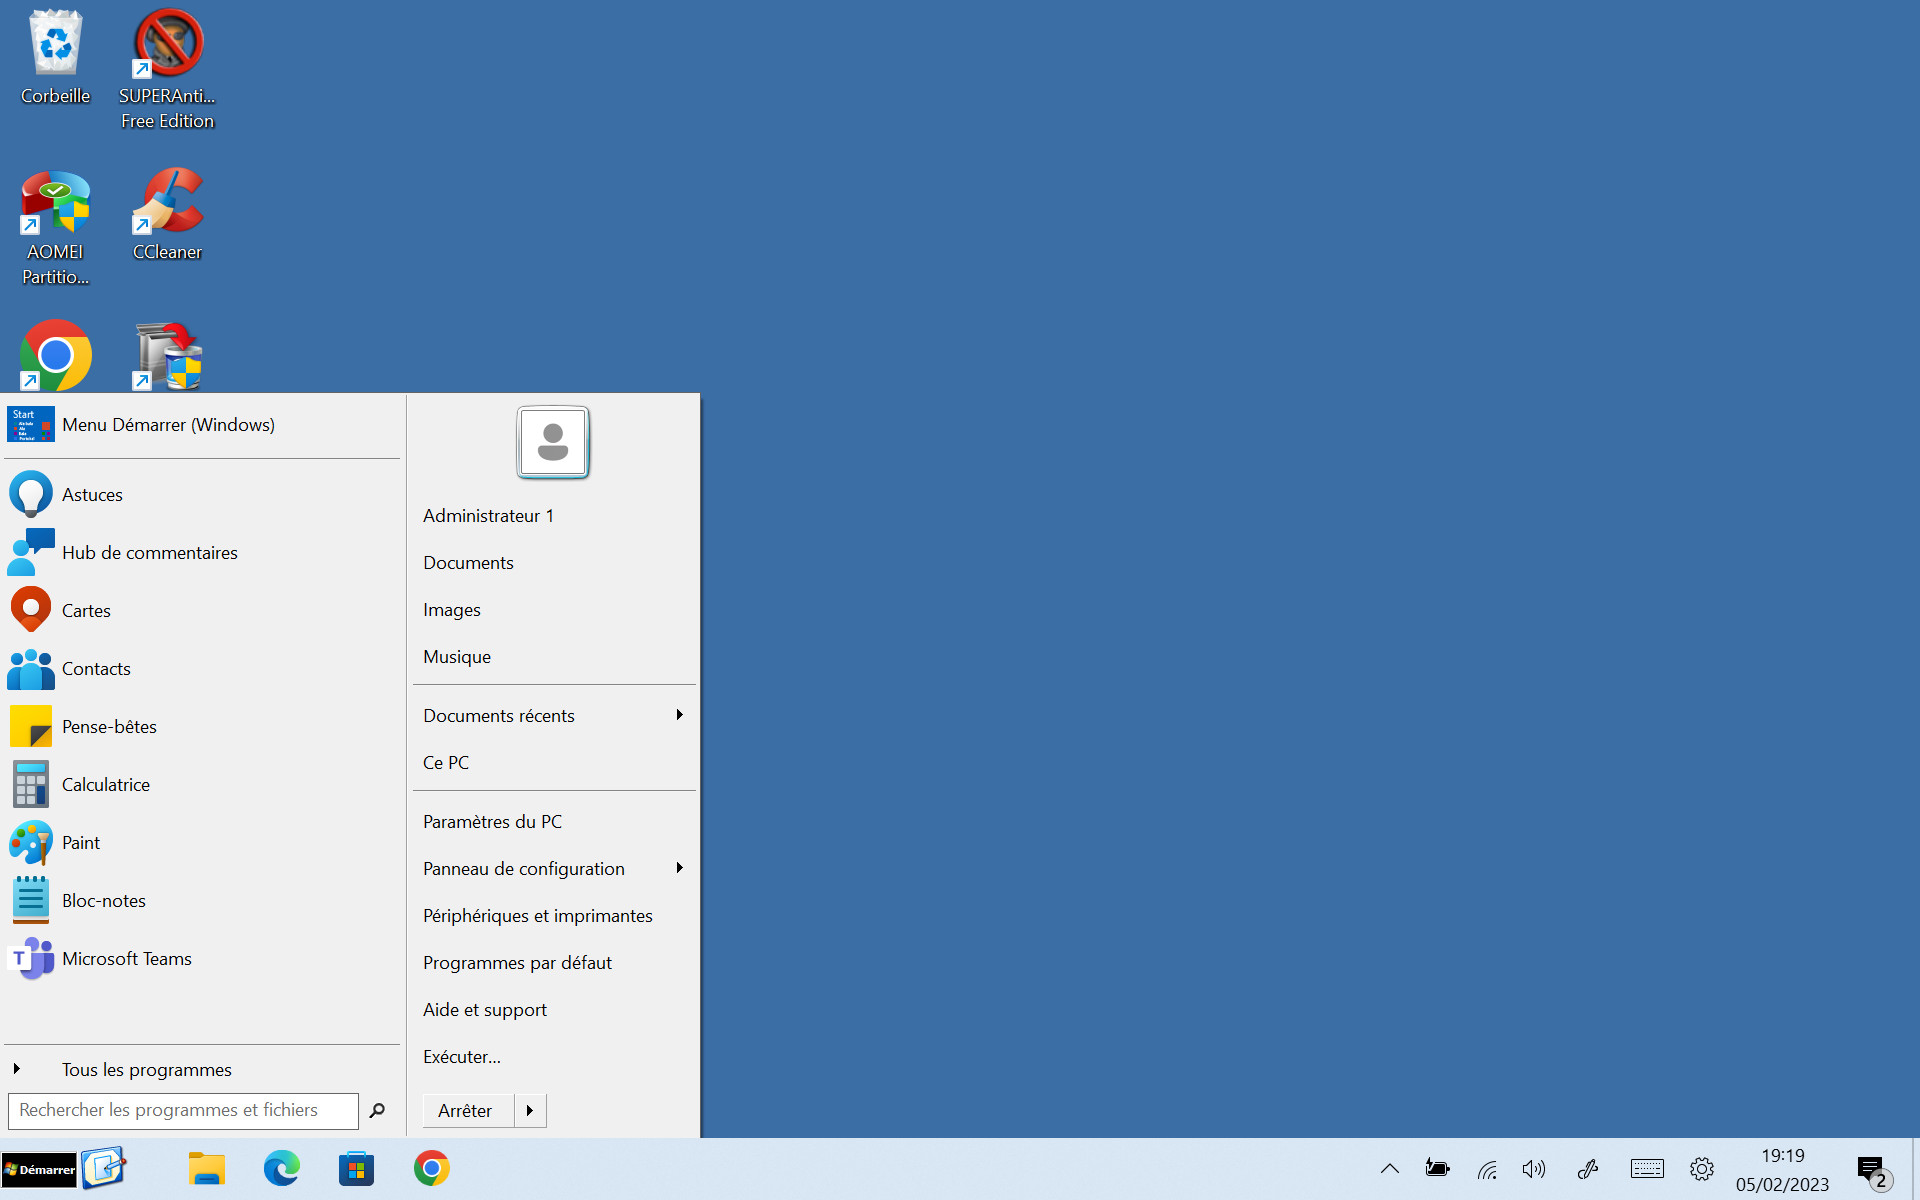Open the settings gear tray icon
The image size is (1920, 1200).
[x=1702, y=1168]
